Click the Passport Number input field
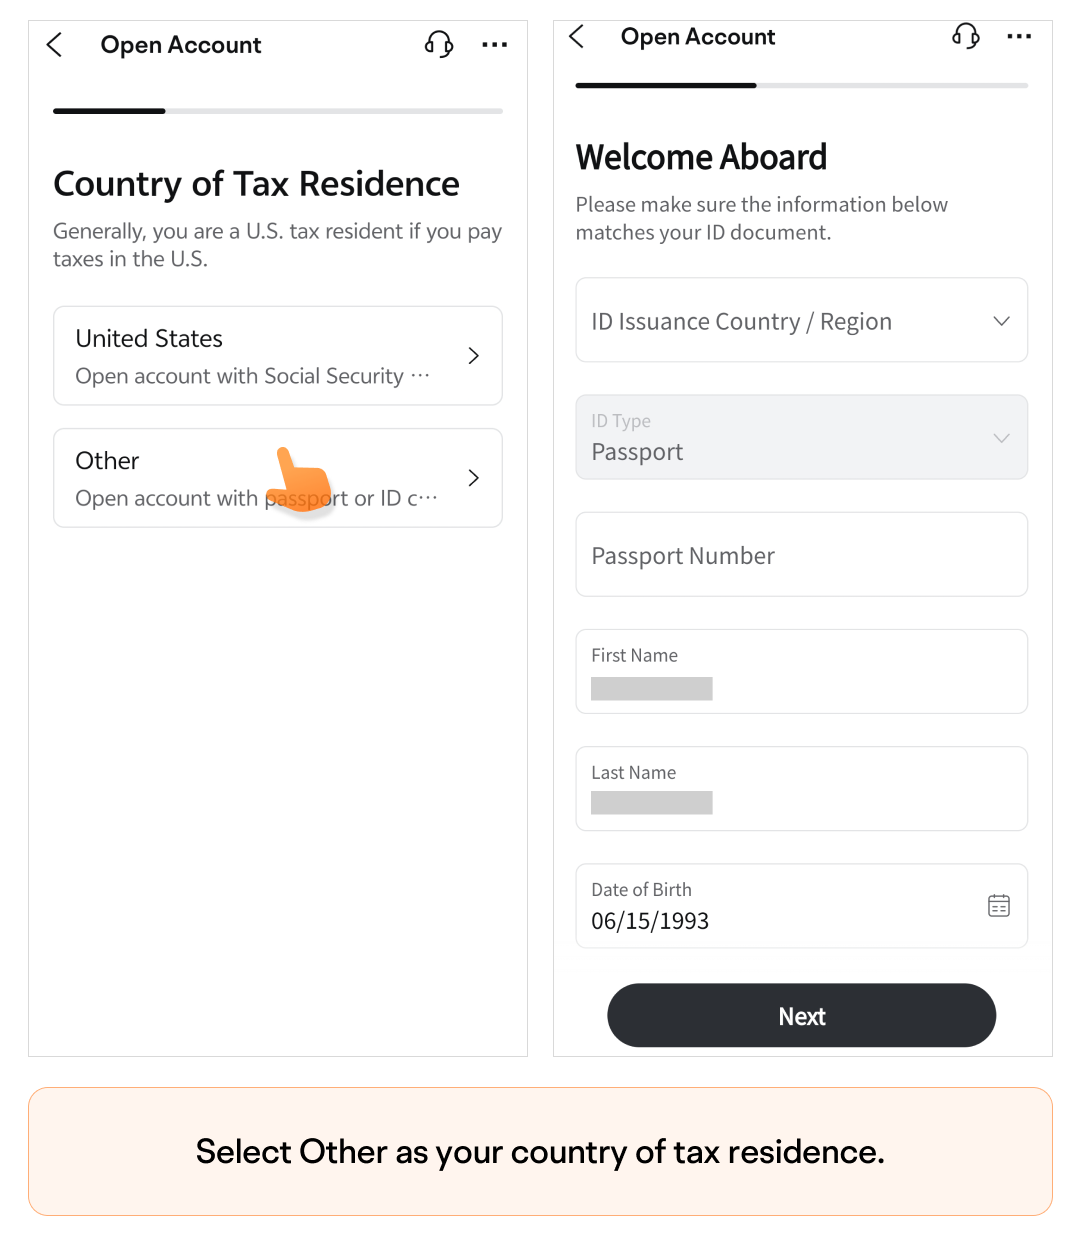This screenshot has width=1081, height=1255. point(802,555)
